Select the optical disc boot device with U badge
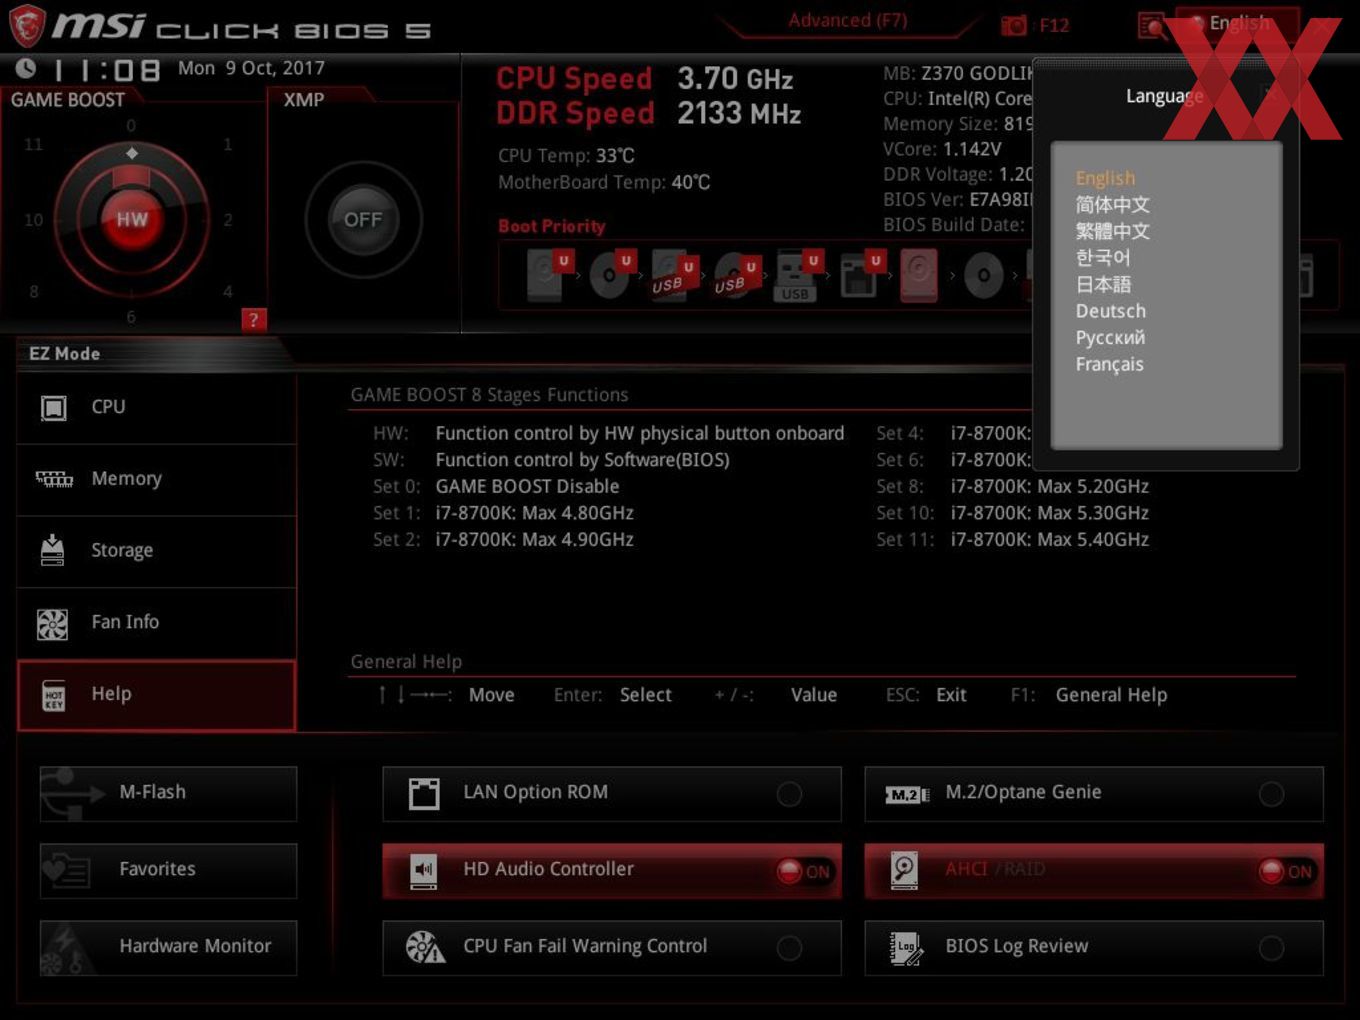 click(x=611, y=275)
